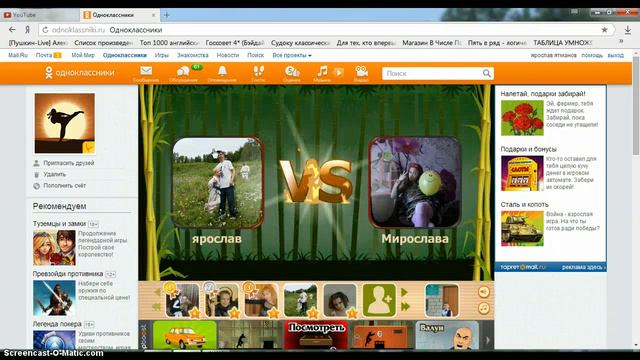Open Налетай, подарки забирай! ad
This screenshot has height=360, width=640.
point(543,93)
